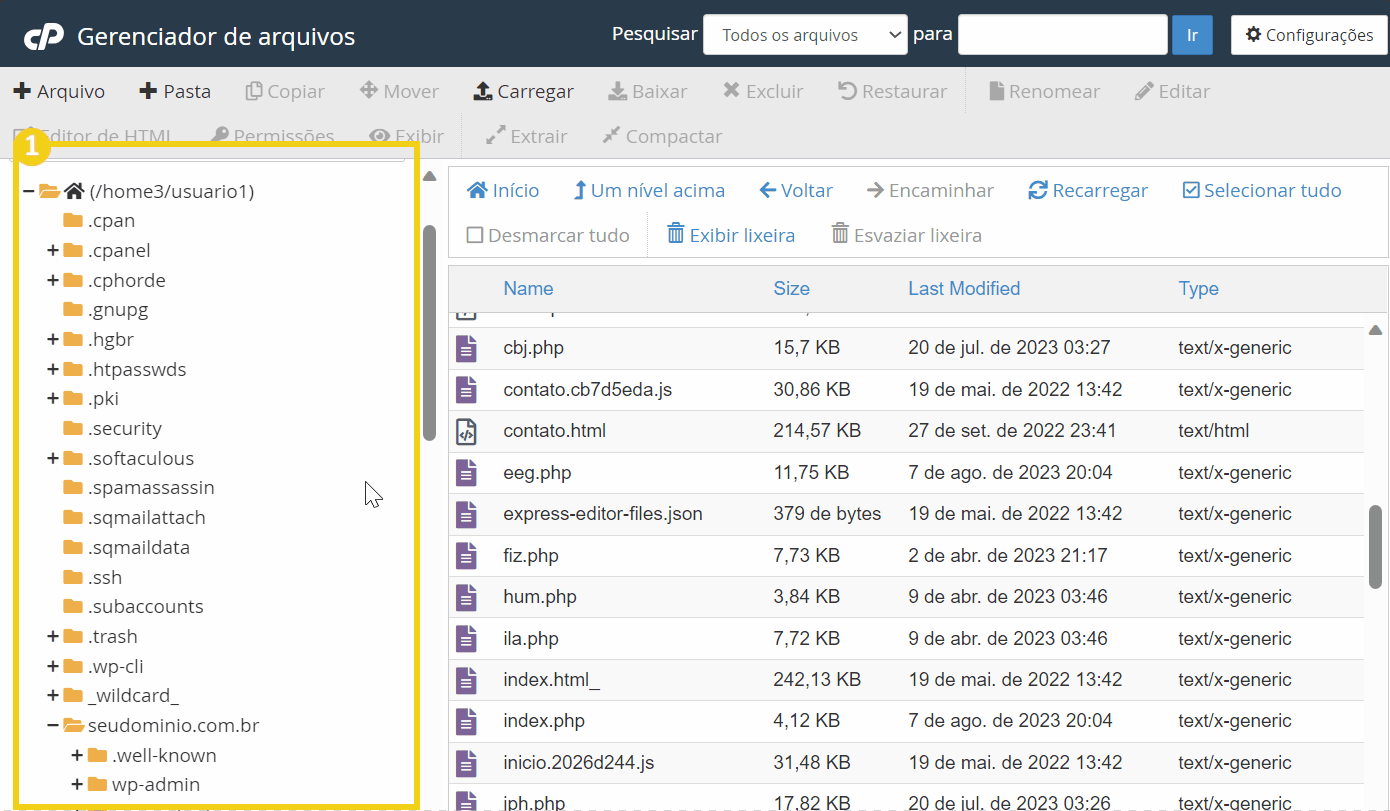Screen dimensions: 1390x811
Task: Click the Compactar toolbar button
Action: coord(662,136)
